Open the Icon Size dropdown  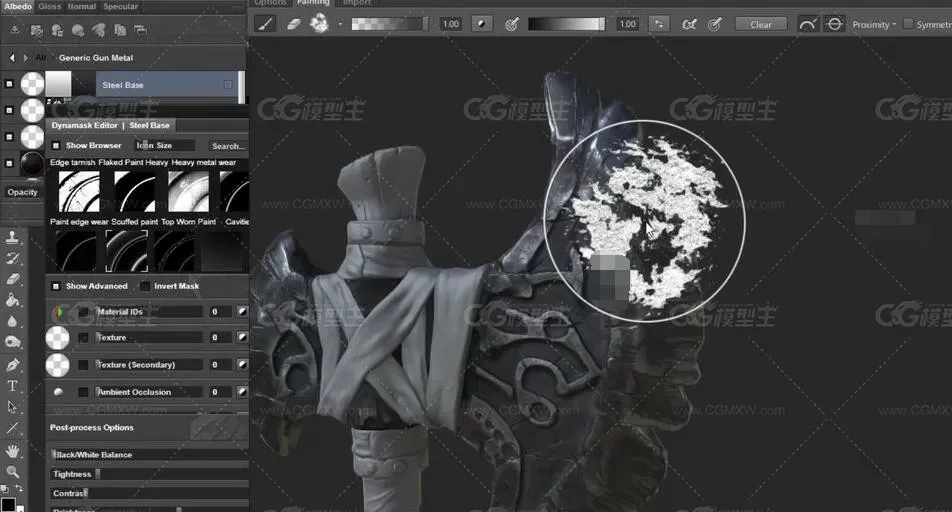click(x=164, y=145)
